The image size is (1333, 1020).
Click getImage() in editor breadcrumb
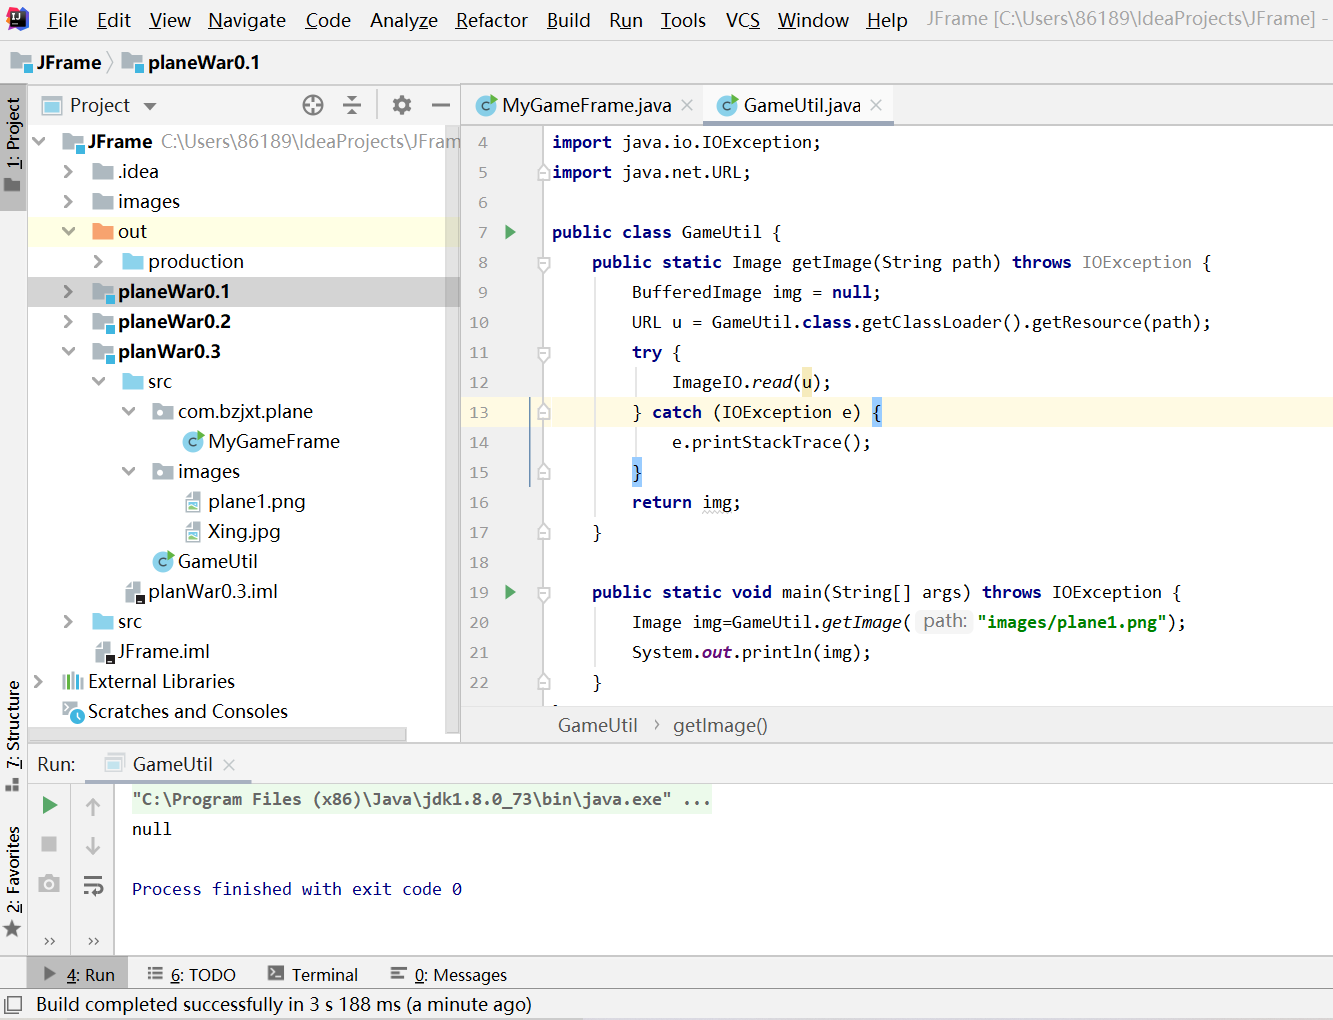[x=720, y=725]
